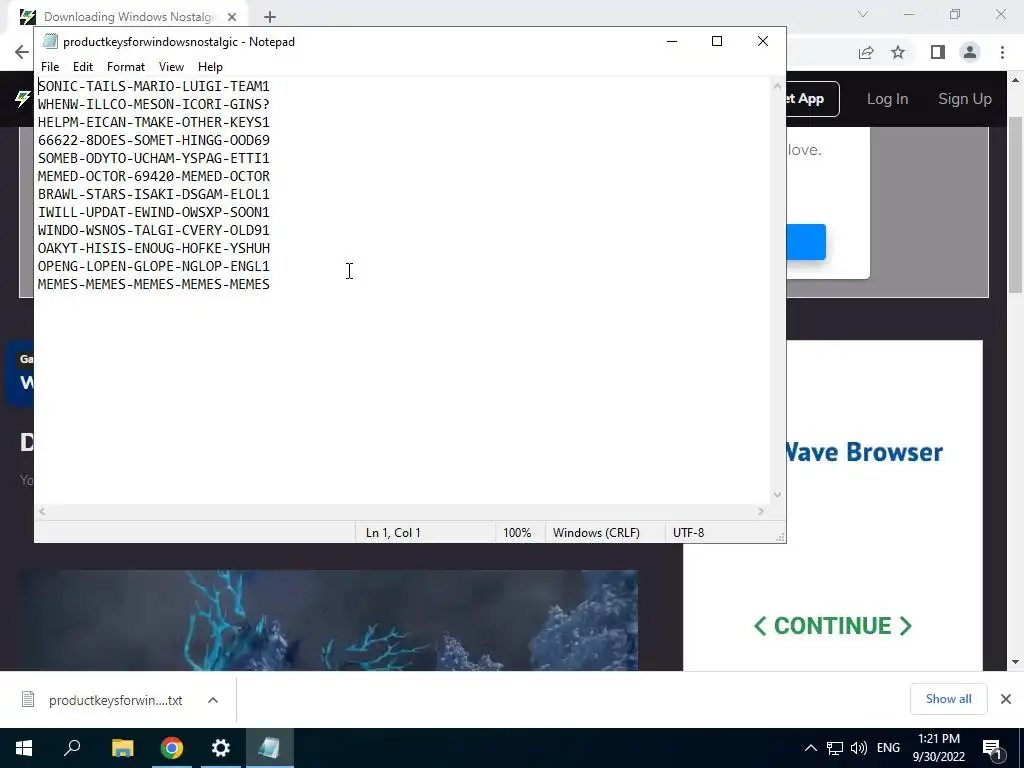
Task: Click the coral reef image thumbnail
Action: click(x=328, y=620)
